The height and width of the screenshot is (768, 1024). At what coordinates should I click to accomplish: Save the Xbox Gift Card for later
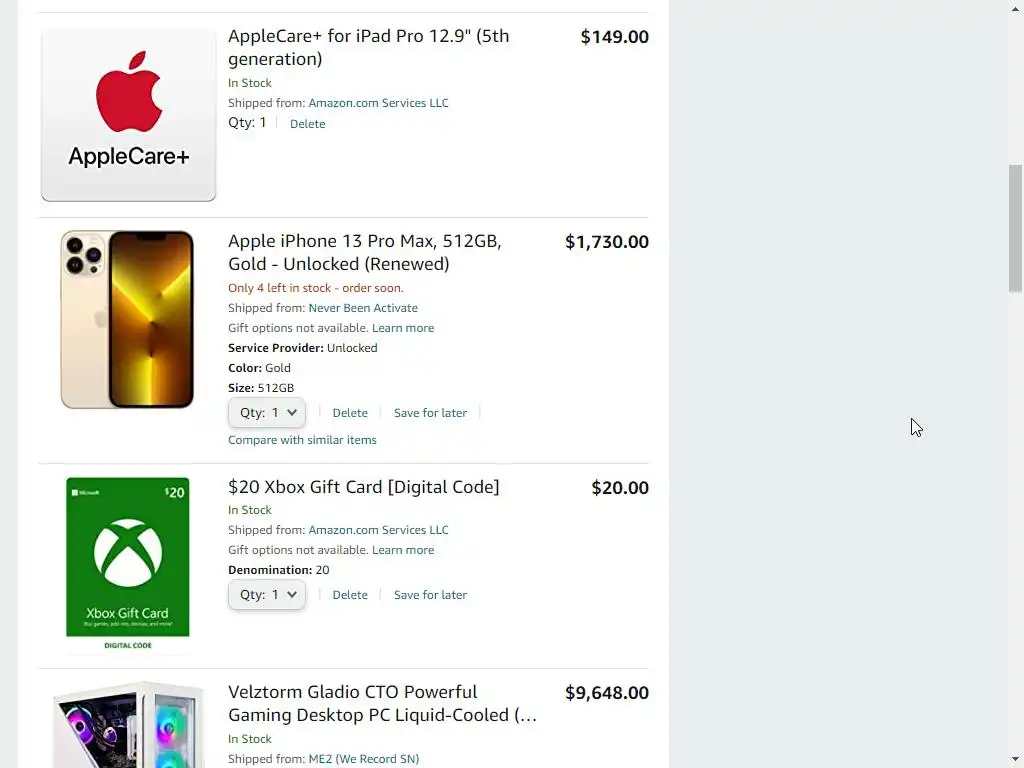point(430,595)
